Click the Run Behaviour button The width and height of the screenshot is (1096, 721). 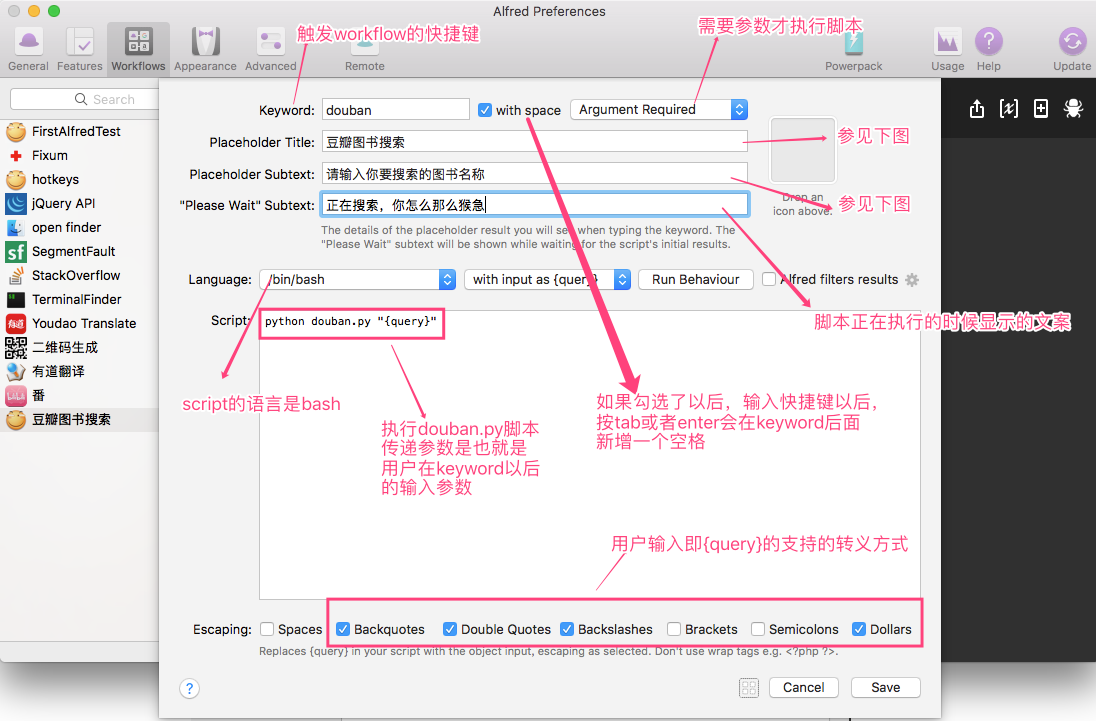tap(695, 279)
